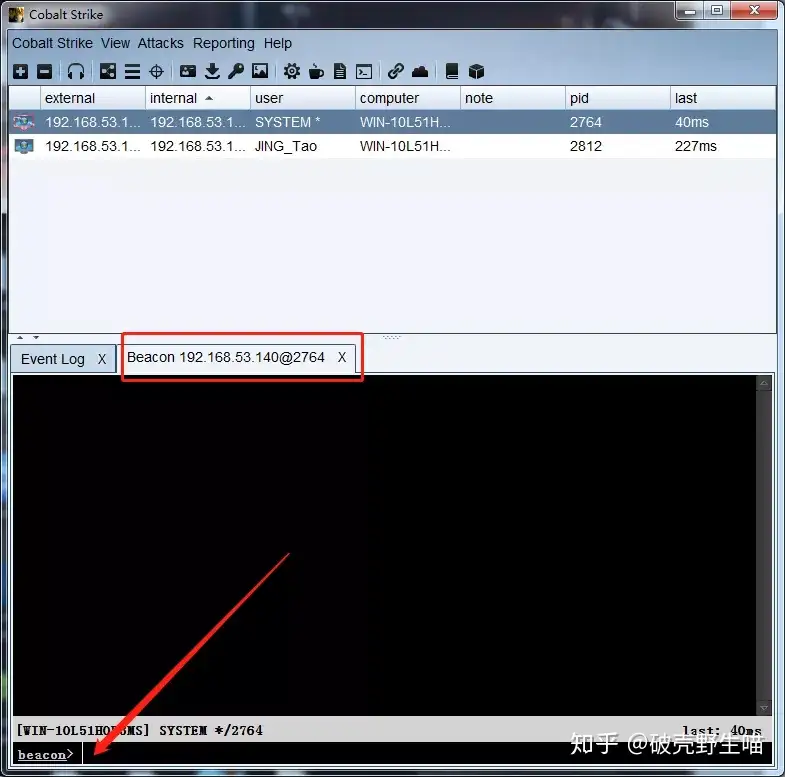785x777 pixels.
Task: Click the cube About icon in toolbar
Action: click(x=476, y=72)
